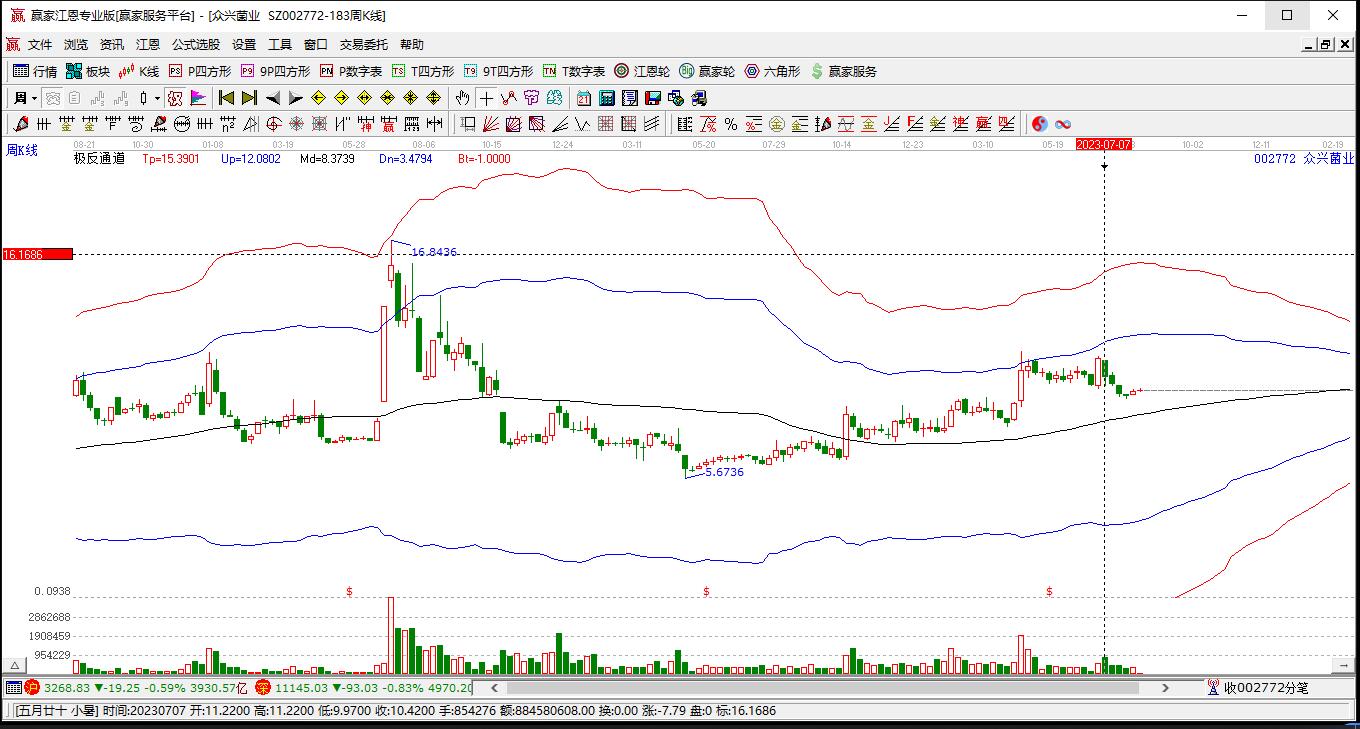
Task: Switch to the K线 chart view
Action: point(139,71)
